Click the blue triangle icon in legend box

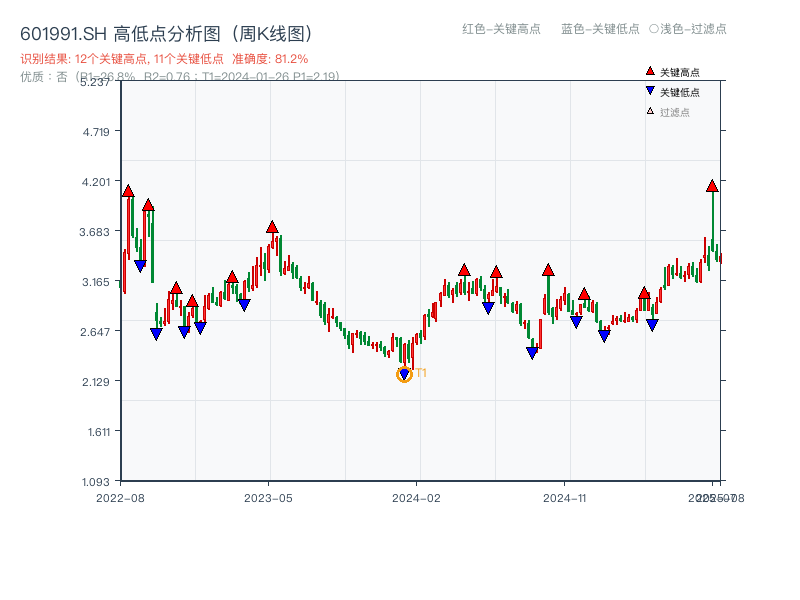click(650, 92)
